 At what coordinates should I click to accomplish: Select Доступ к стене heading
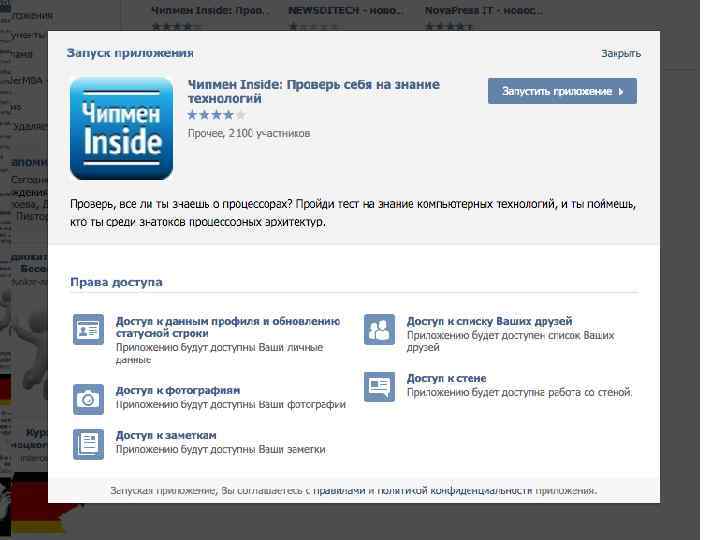click(446, 378)
